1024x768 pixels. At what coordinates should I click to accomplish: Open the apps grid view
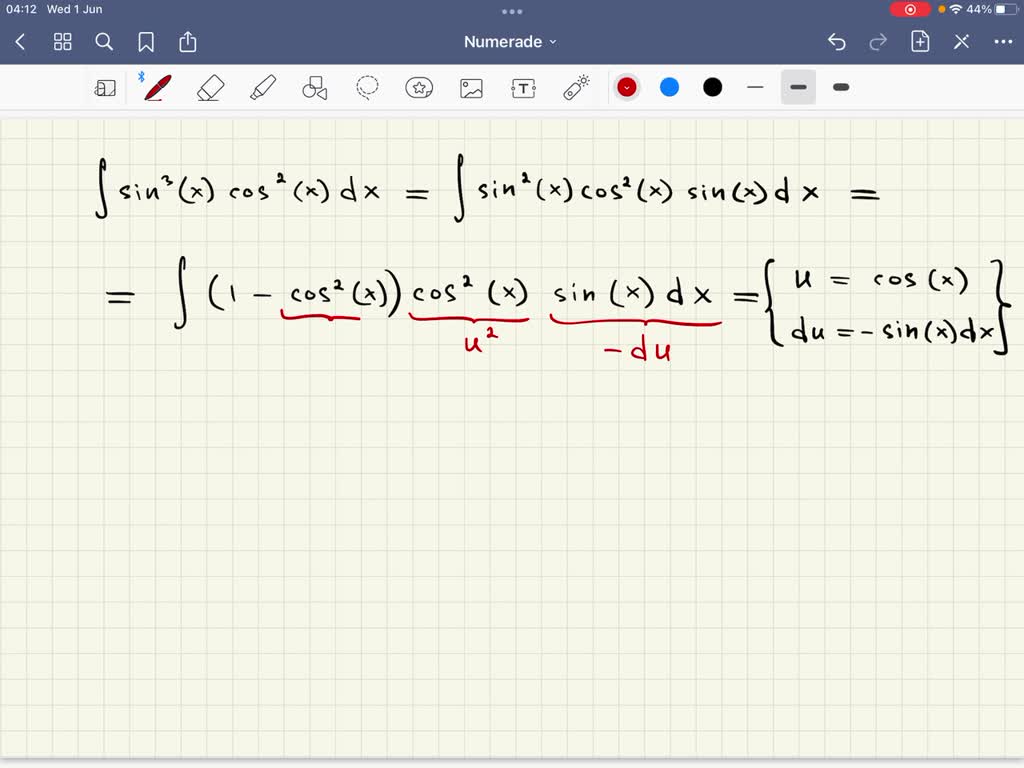62,42
